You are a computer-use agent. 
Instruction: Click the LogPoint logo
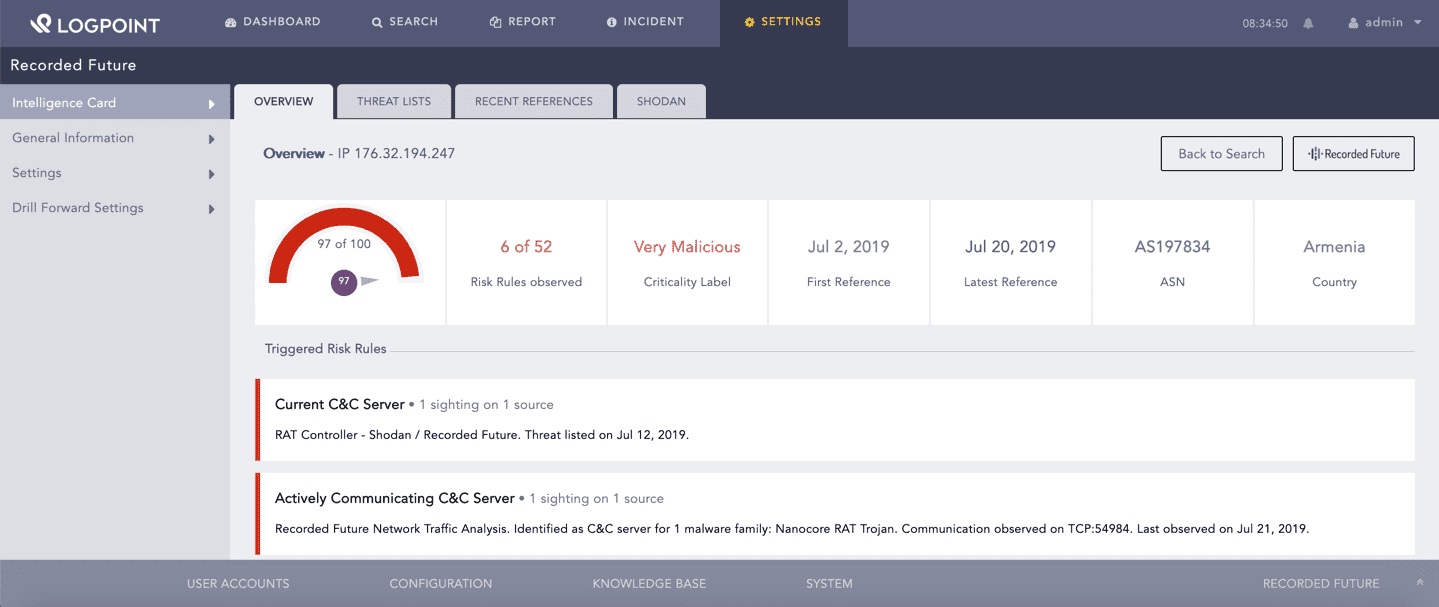[x=94, y=24]
